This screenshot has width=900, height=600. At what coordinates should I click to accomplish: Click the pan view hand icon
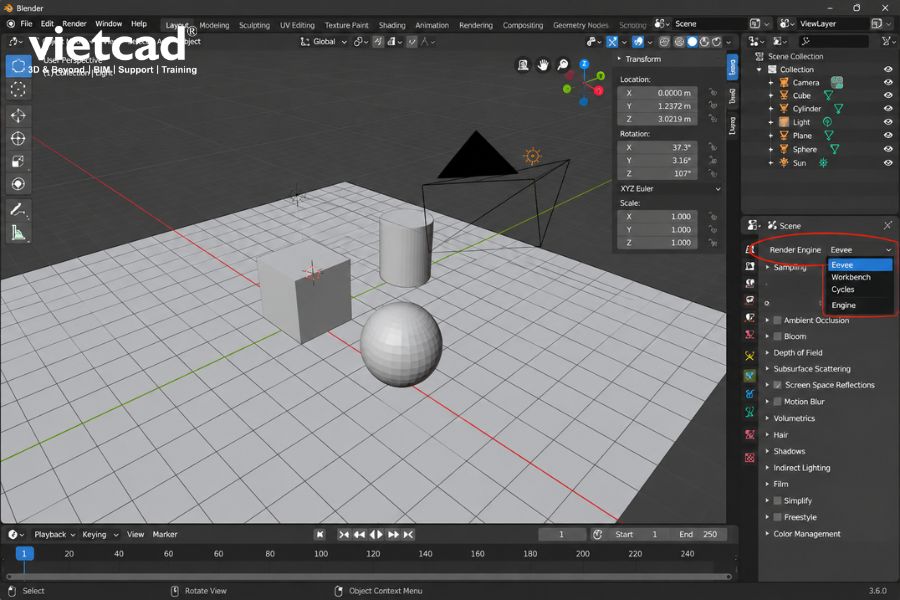(543, 65)
